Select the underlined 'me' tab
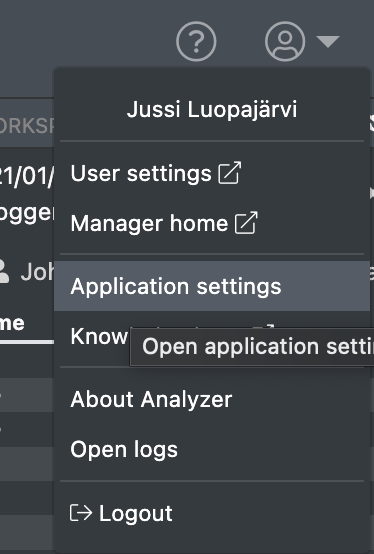 tap(12, 323)
